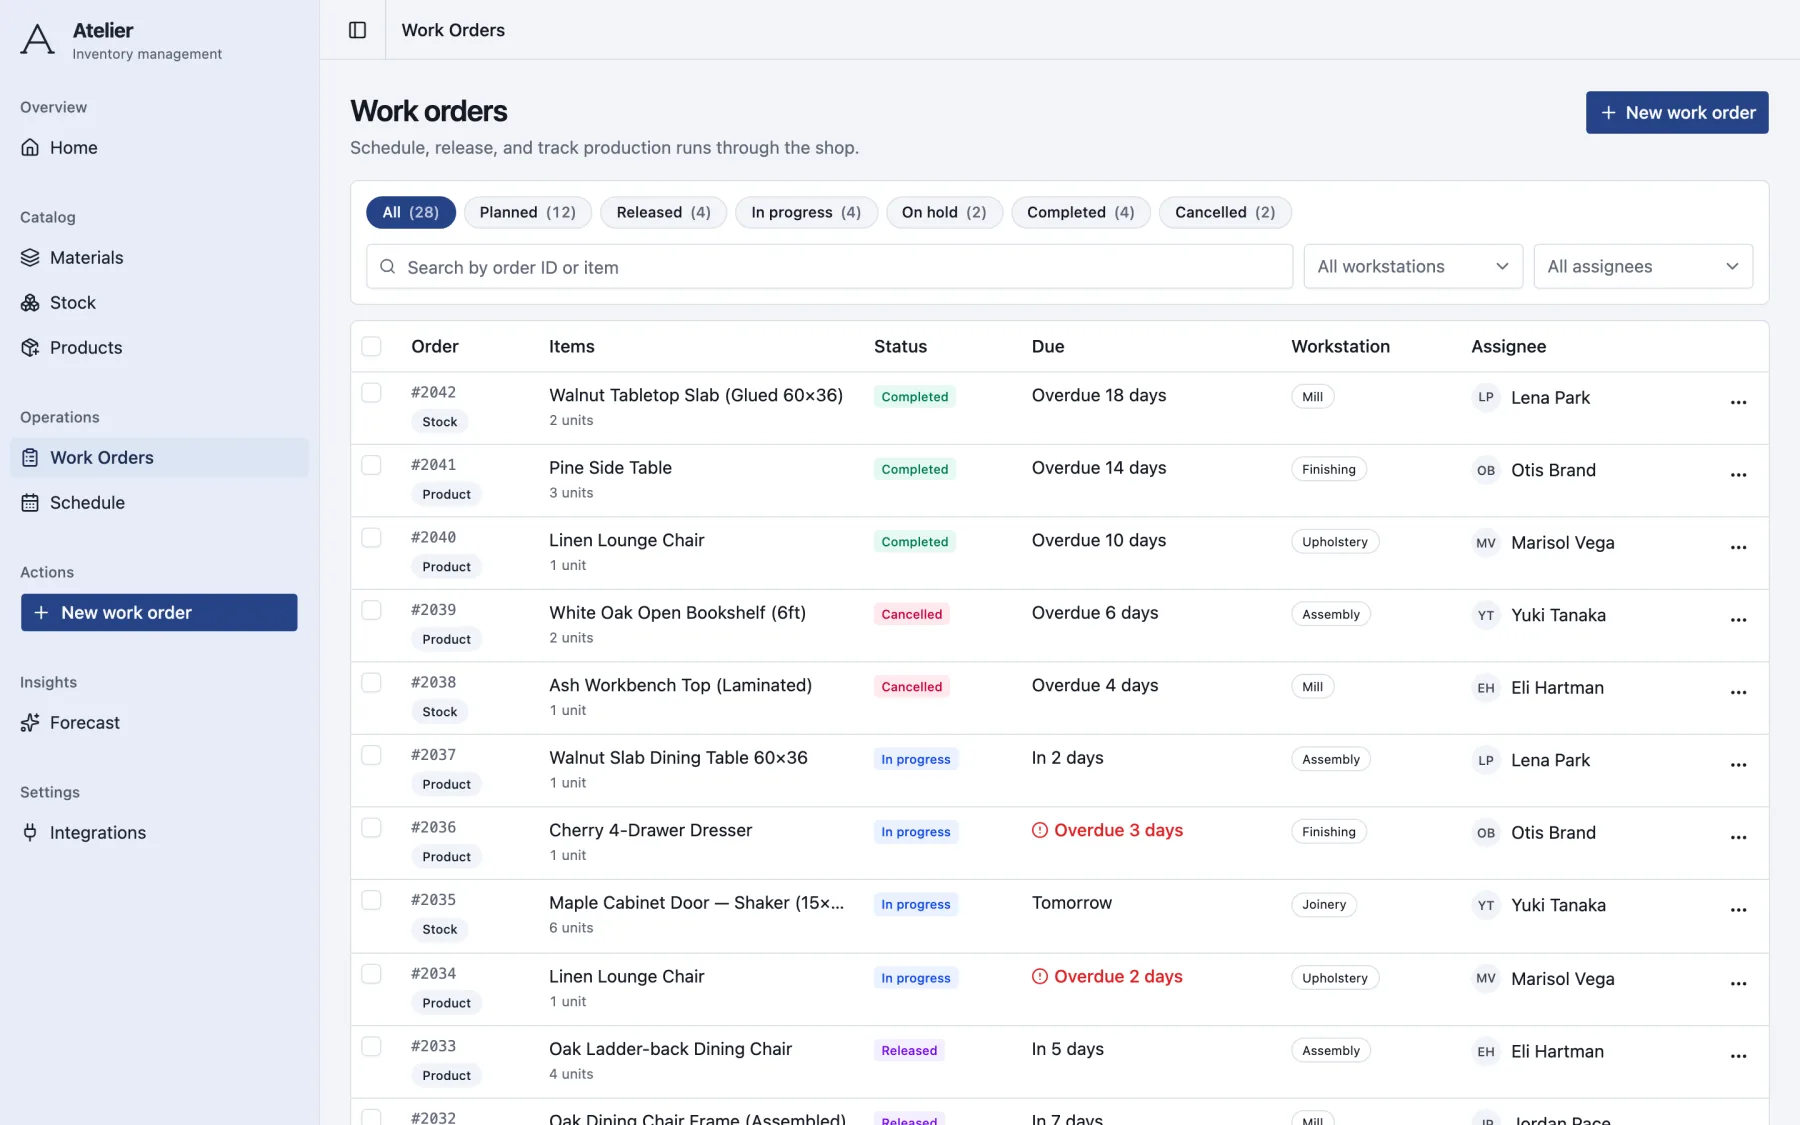Toggle the select-all checkbox in table header
1800x1125 pixels.
[x=371, y=346]
